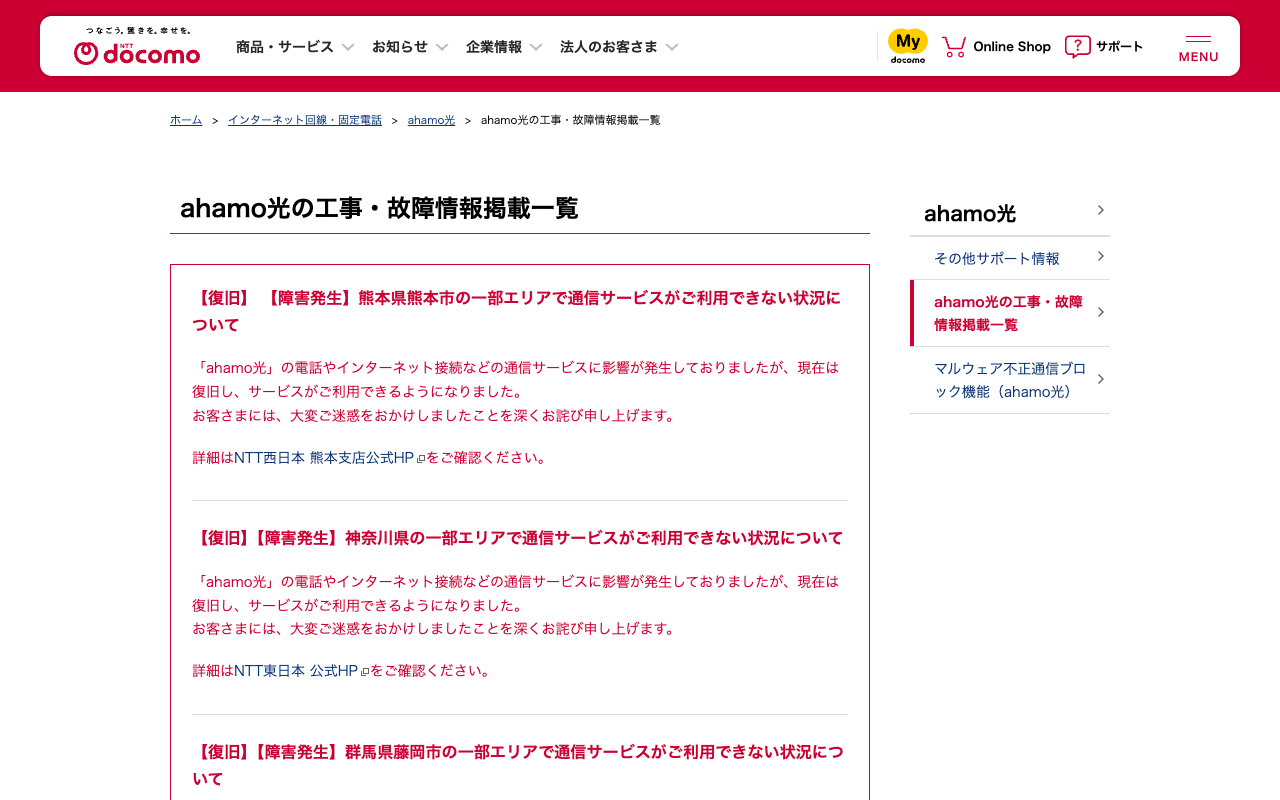1280x800 pixels.
Task: Open the ahamo光 sidebar heading
Action: pyautogui.click(x=1010, y=213)
